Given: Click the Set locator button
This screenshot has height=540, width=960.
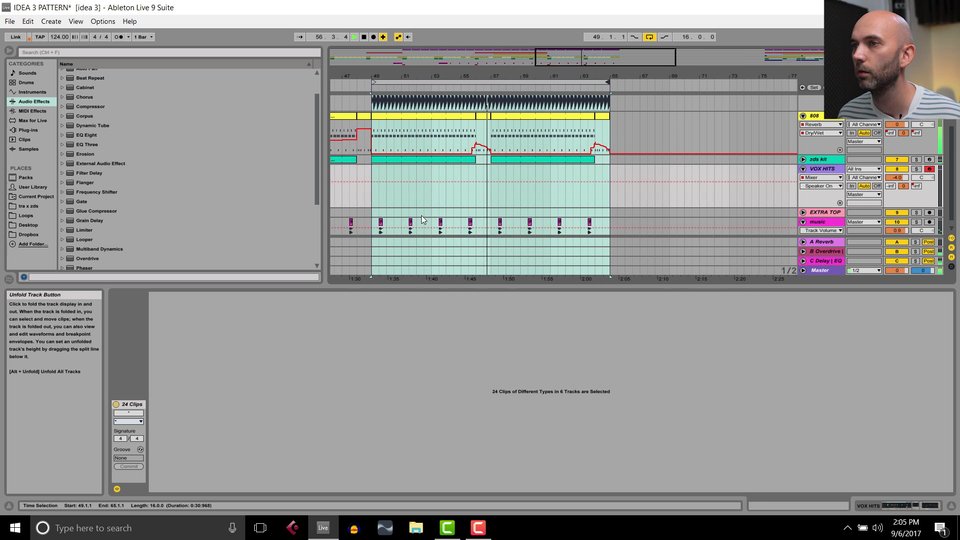Looking at the screenshot, I should tap(813, 88).
